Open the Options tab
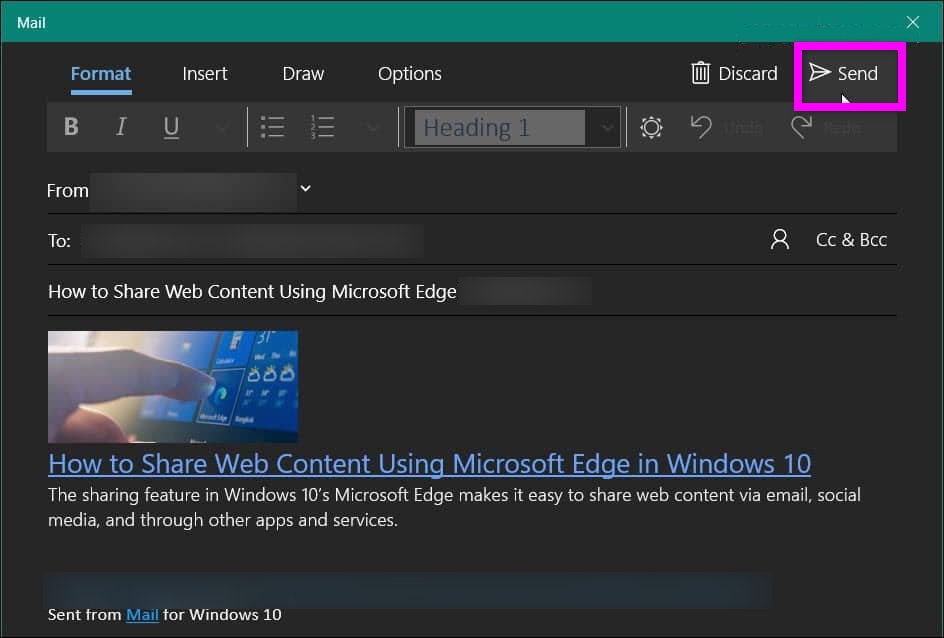This screenshot has width=944, height=638. (410, 74)
